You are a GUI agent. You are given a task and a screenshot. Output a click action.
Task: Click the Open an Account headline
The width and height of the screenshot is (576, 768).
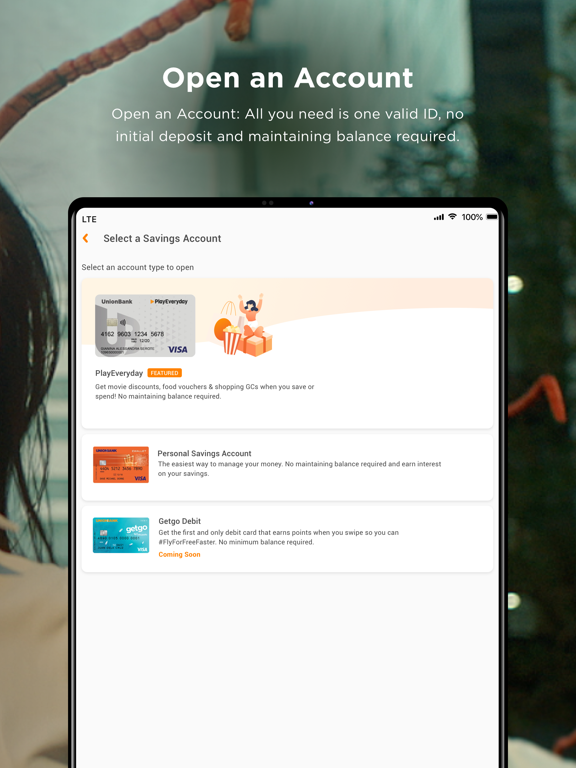[x=288, y=78]
